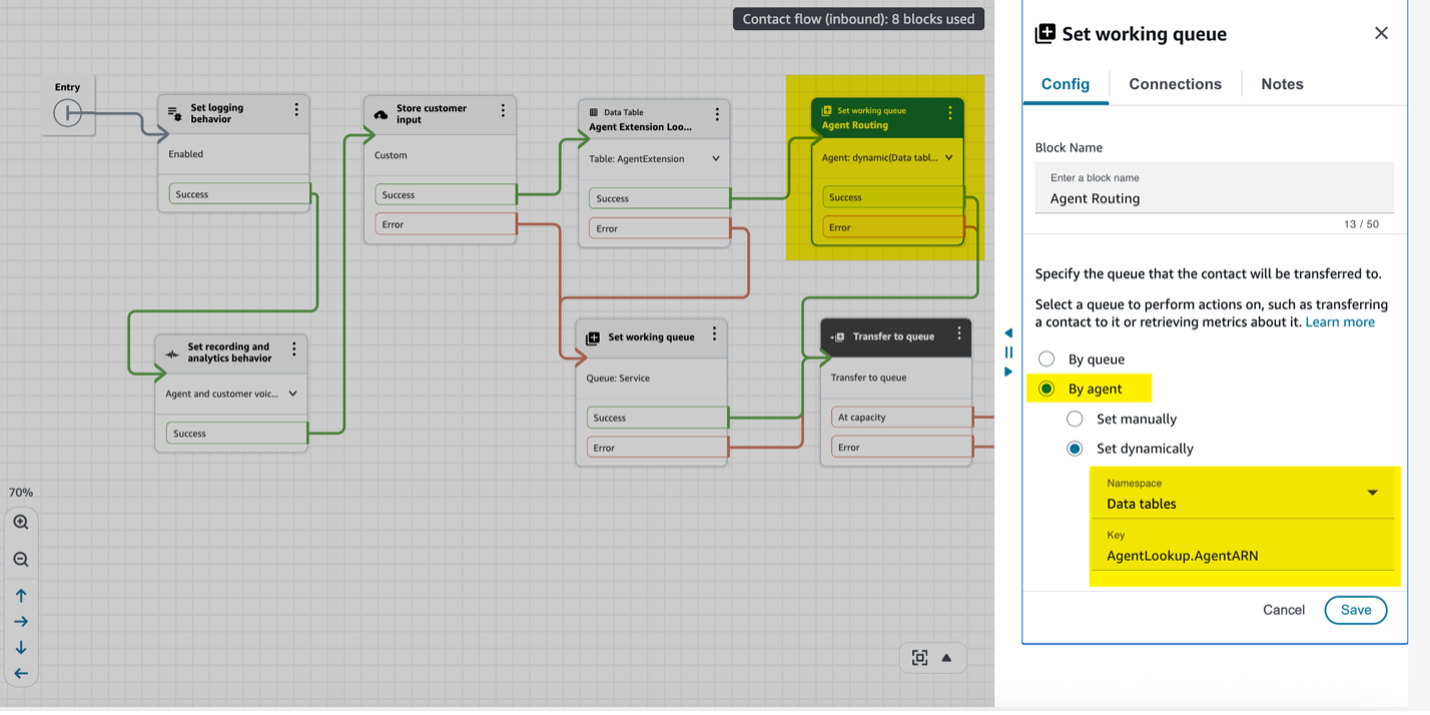
Task: Open the Namespace Data tables dropdown
Action: click(1373, 493)
